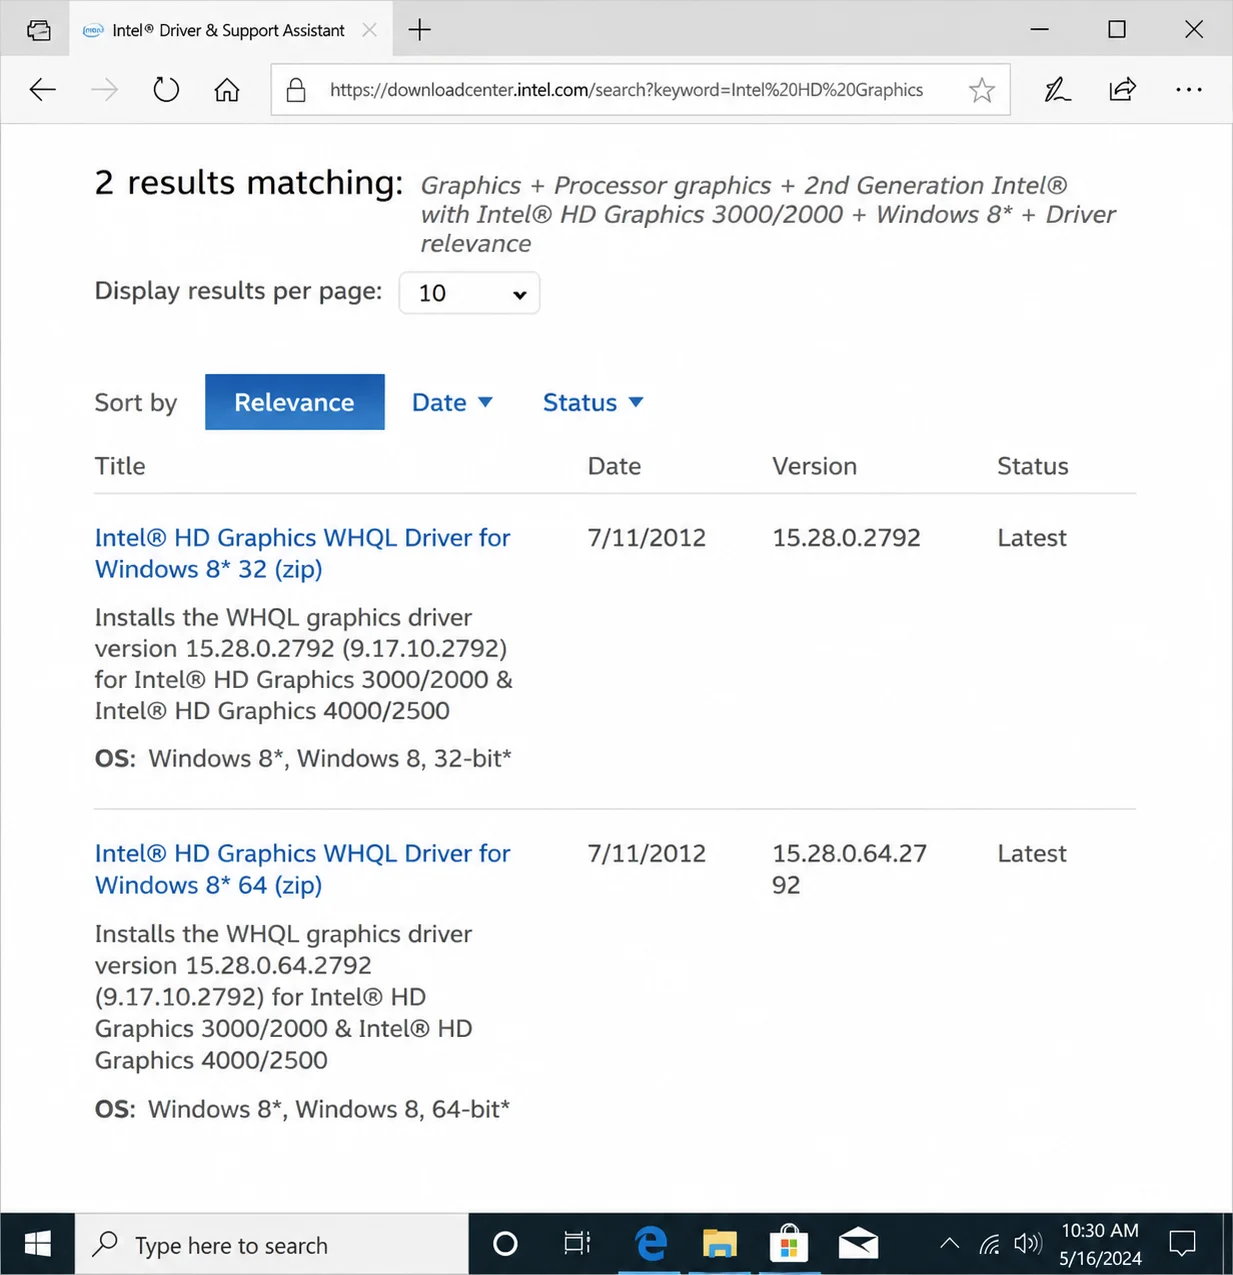Screen dimensions: 1233x1275
Task: Click the taskbar 'Type here to search' box
Action: [x=272, y=1244]
